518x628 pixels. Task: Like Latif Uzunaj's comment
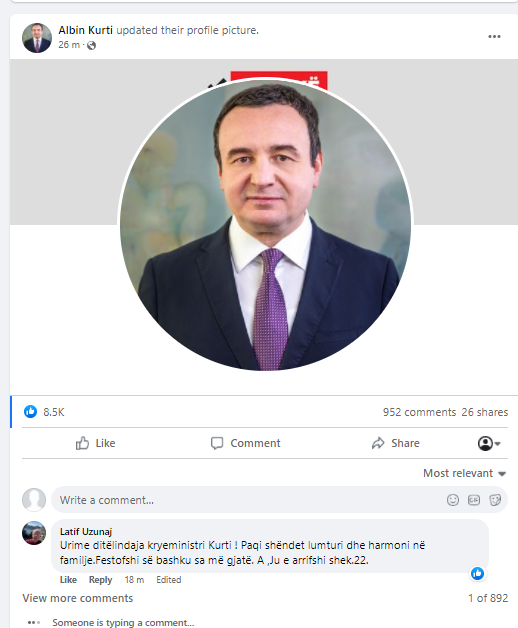[x=68, y=580]
